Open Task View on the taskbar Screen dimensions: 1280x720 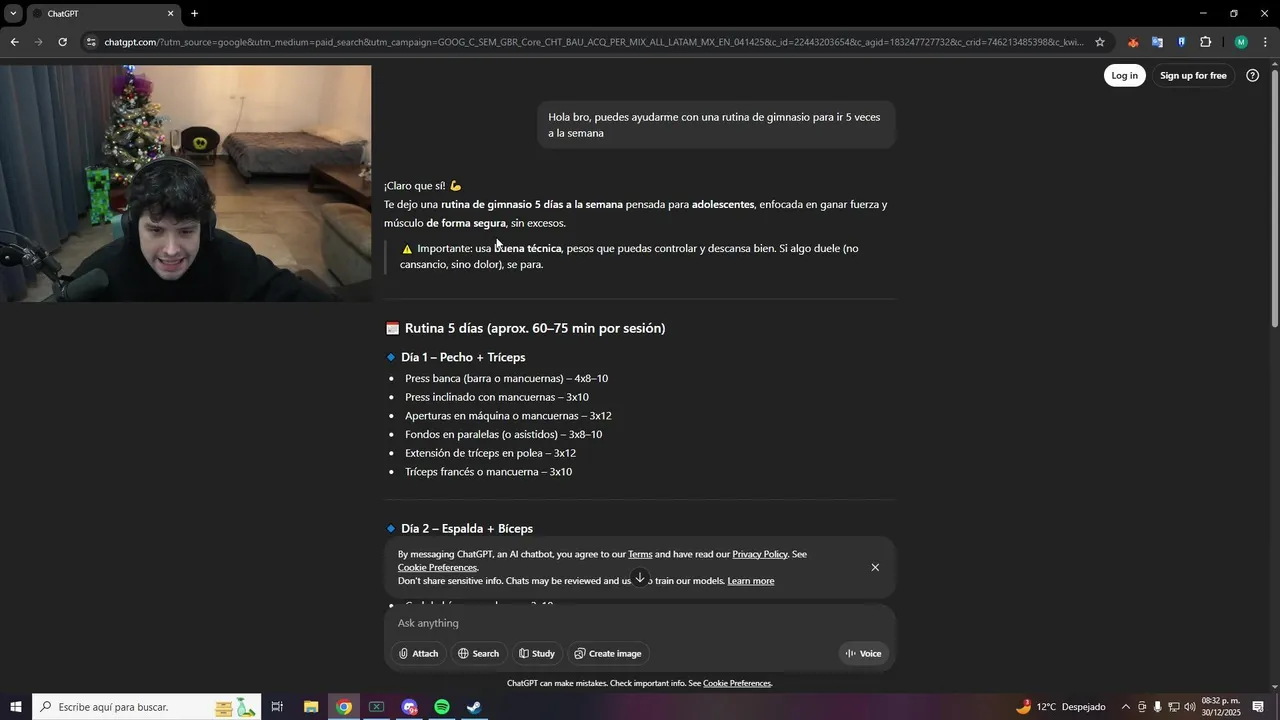tap(277, 707)
